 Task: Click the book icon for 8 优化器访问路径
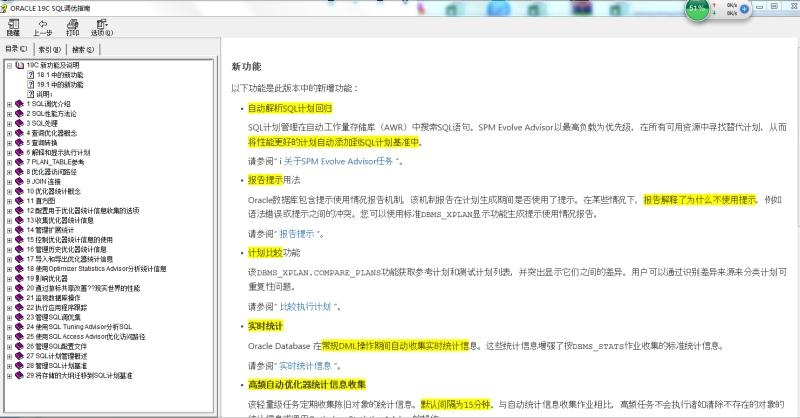coord(19,172)
